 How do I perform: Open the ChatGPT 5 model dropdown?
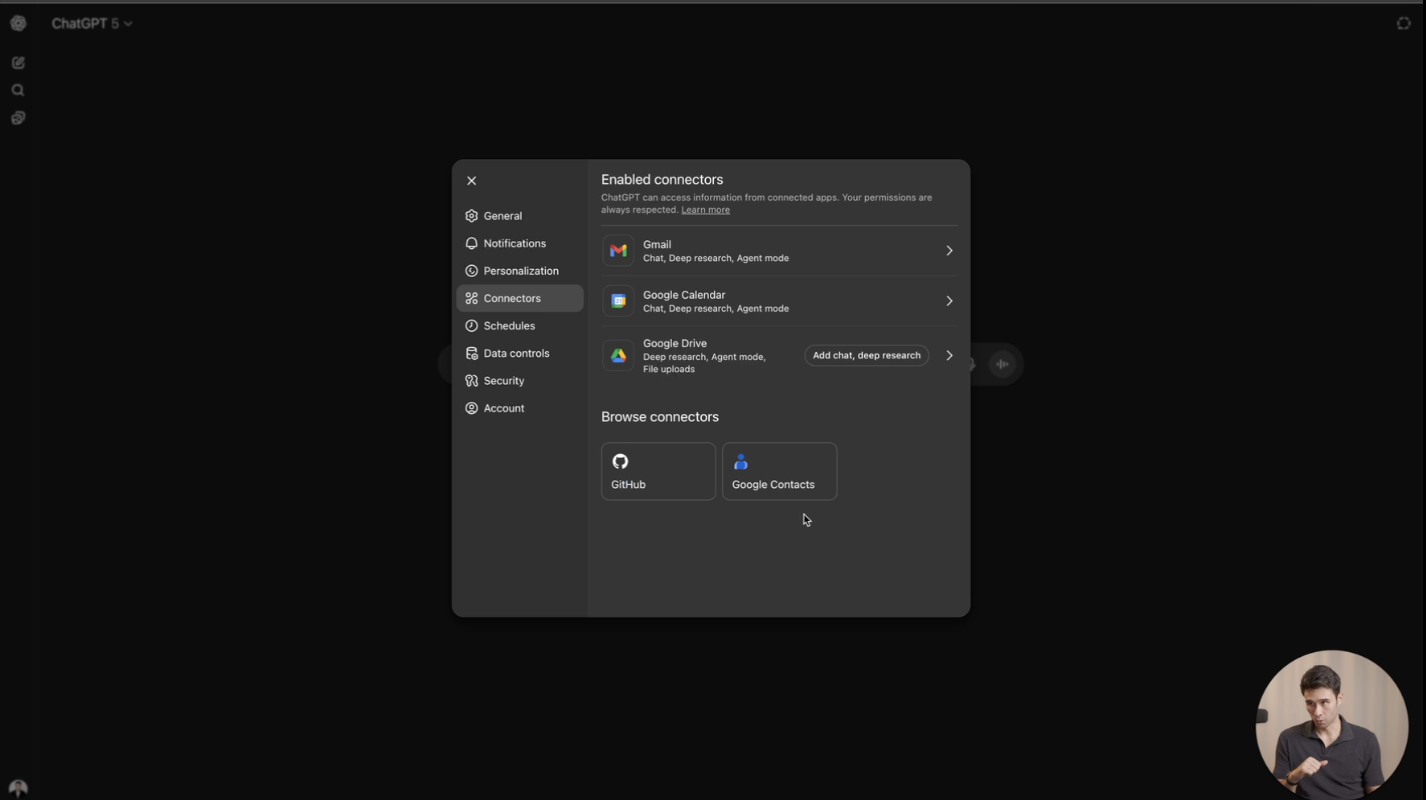click(x=91, y=23)
